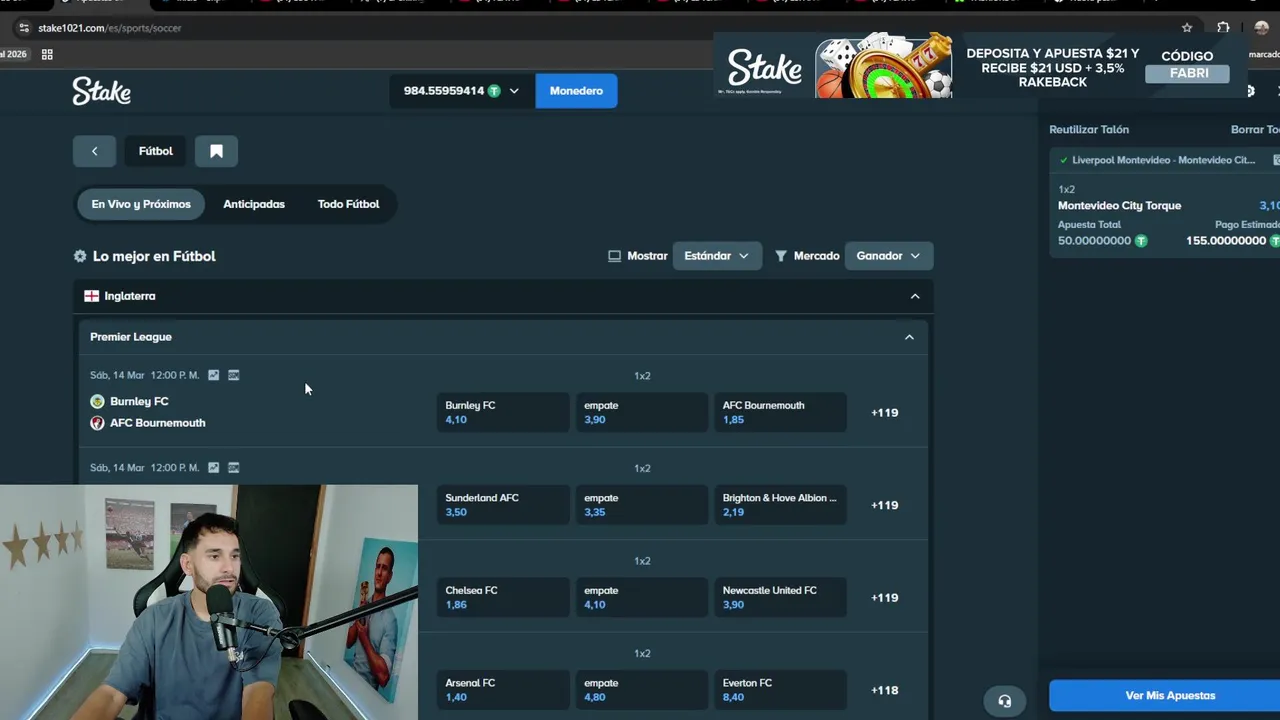Click the site info icon in address bar
Viewport: 1280px width, 720px height.
pyautogui.click(x=24, y=28)
